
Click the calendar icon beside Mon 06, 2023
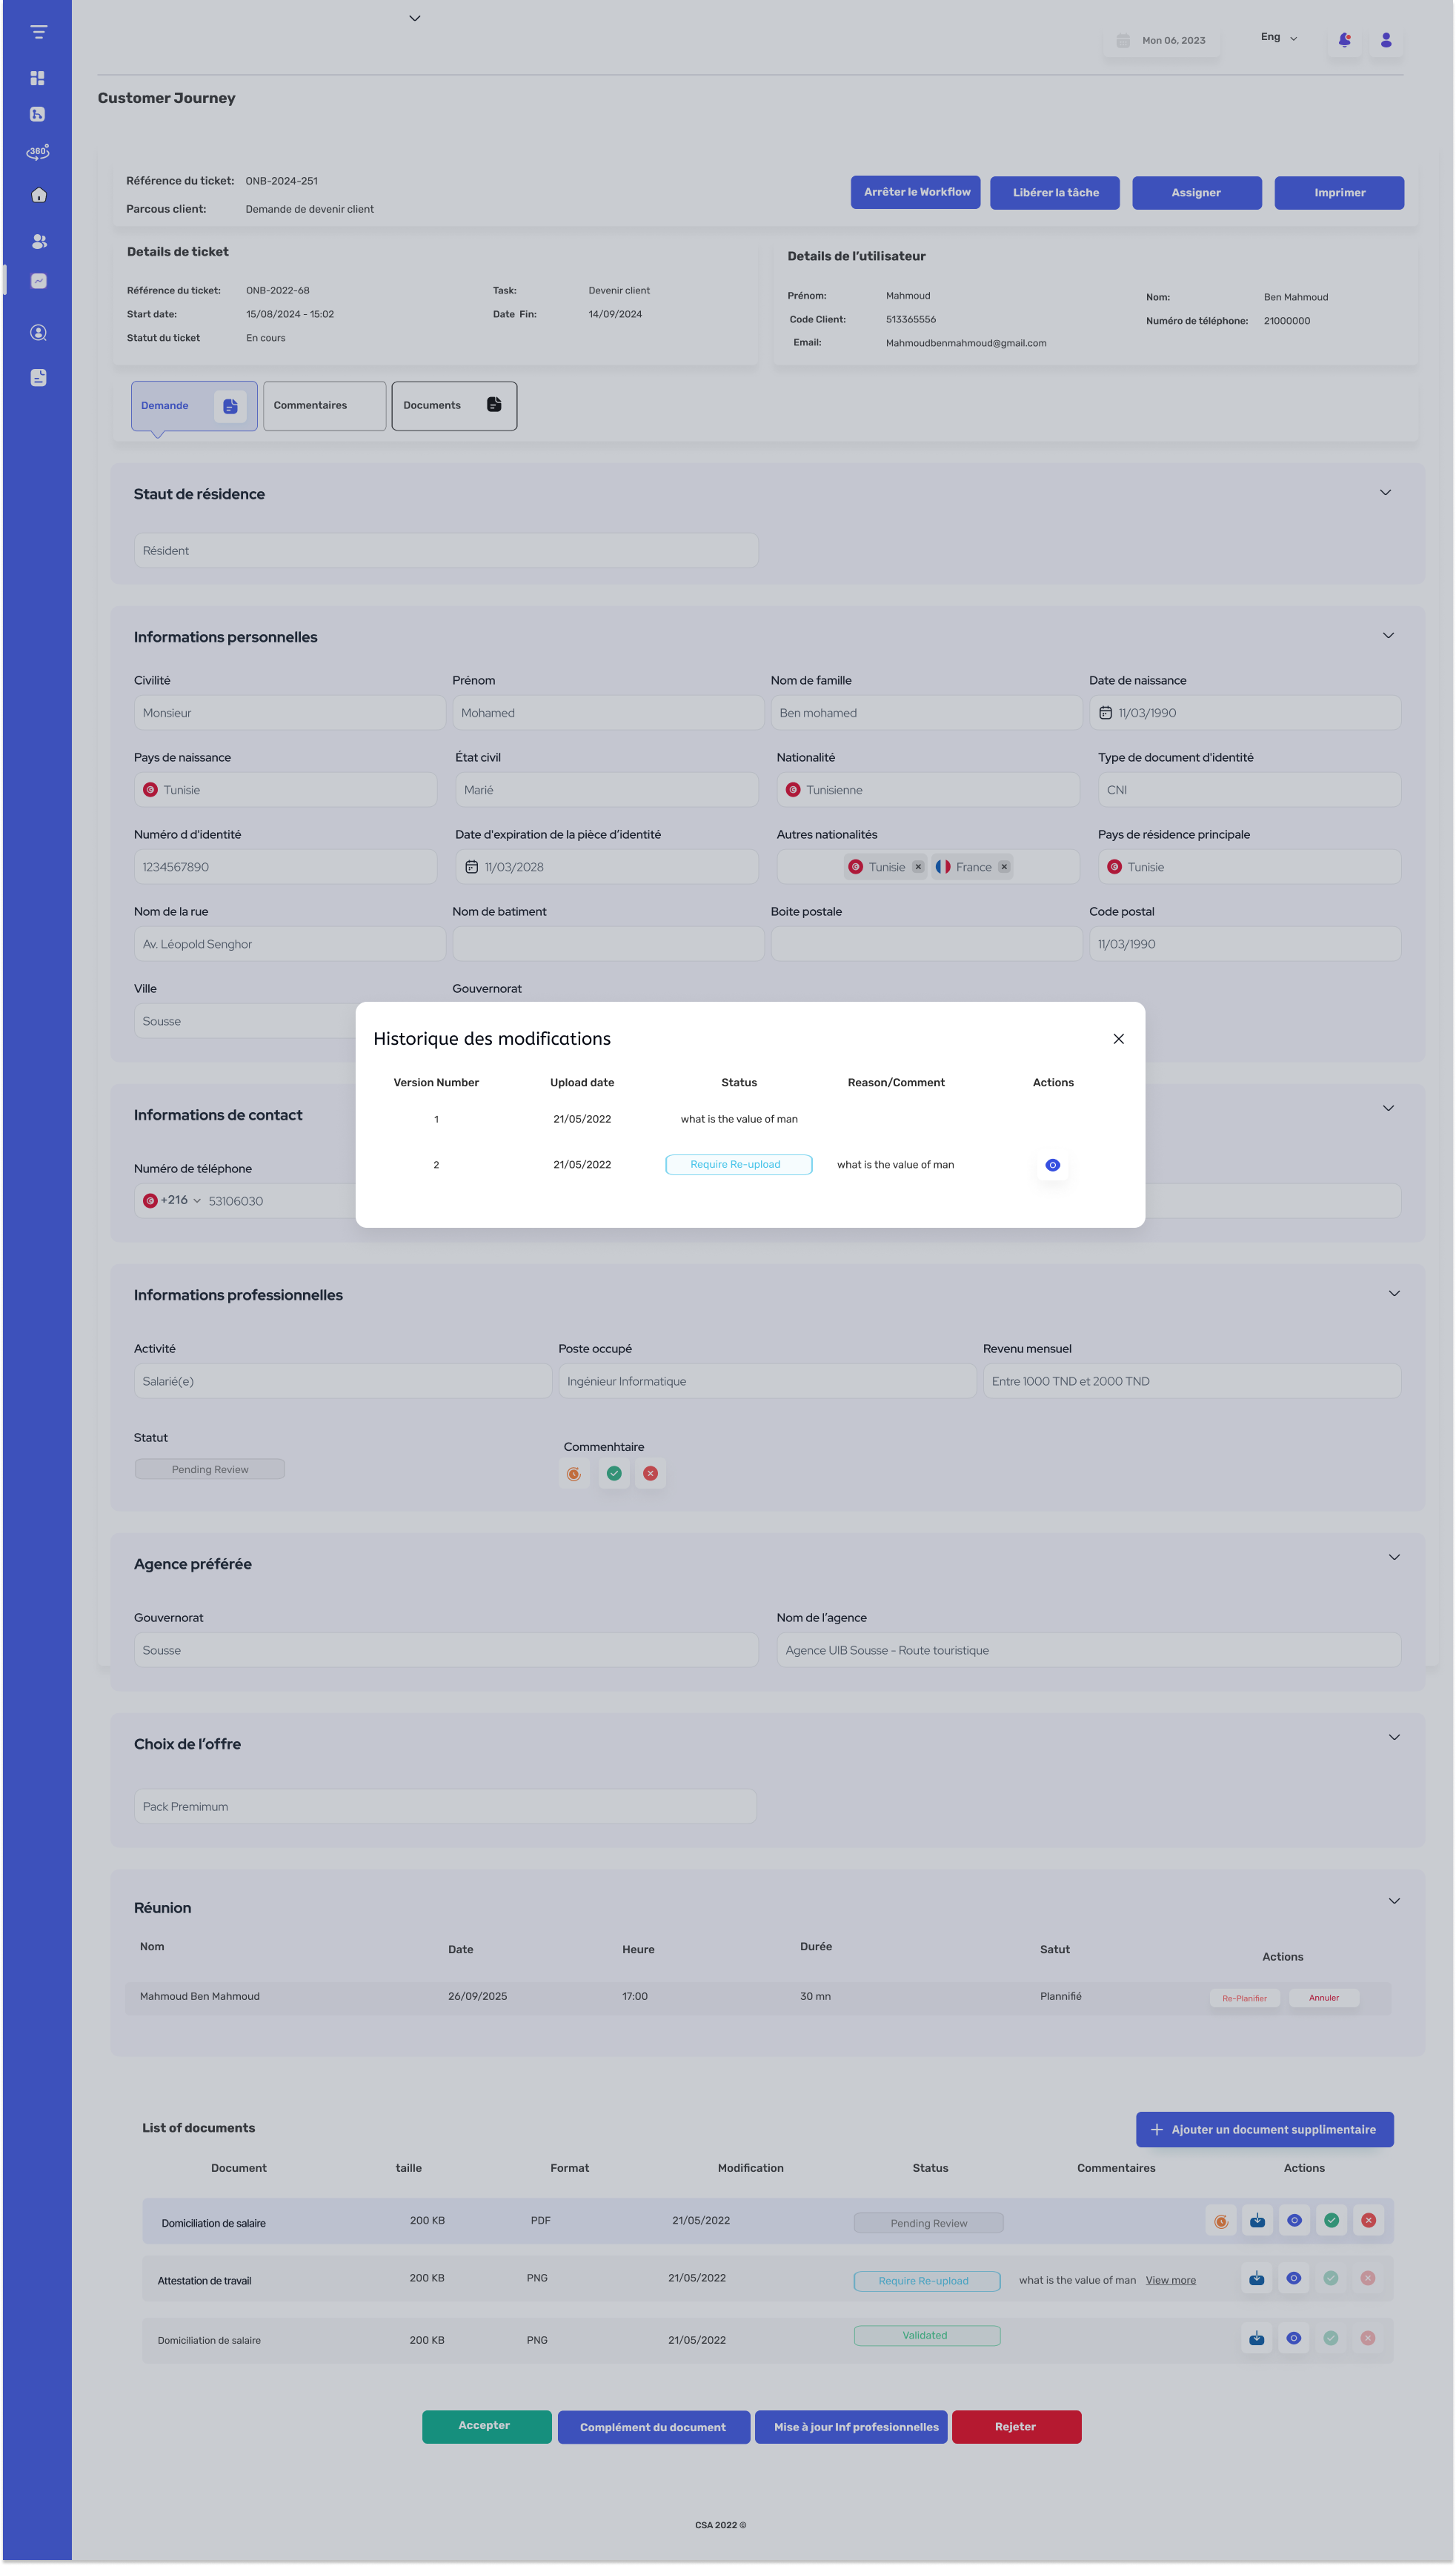(1123, 41)
